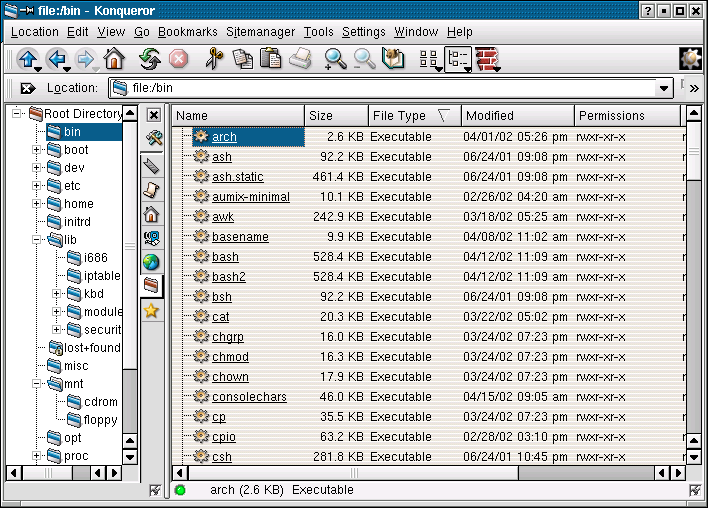
Task: Open the Bookmarks star sidebar tab
Action: tap(152, 312)
